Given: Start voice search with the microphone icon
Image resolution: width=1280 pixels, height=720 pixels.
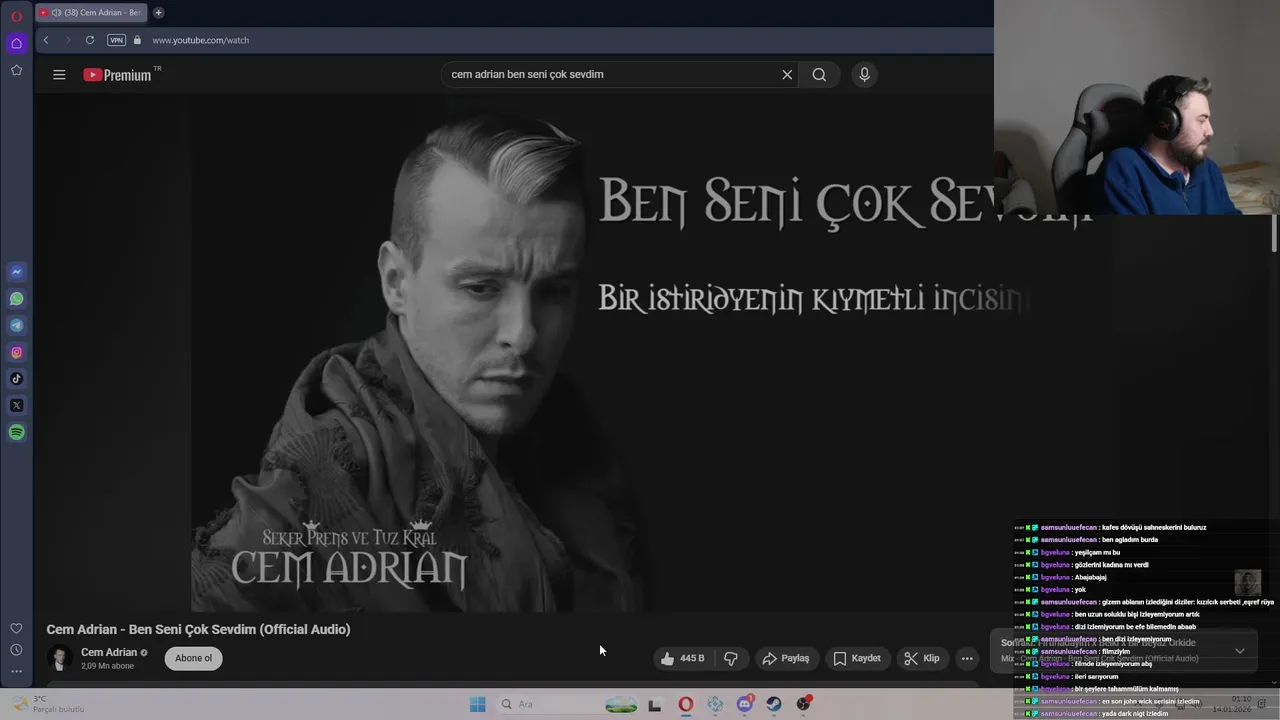Looking at the screenshot, I should click(865, 74).
